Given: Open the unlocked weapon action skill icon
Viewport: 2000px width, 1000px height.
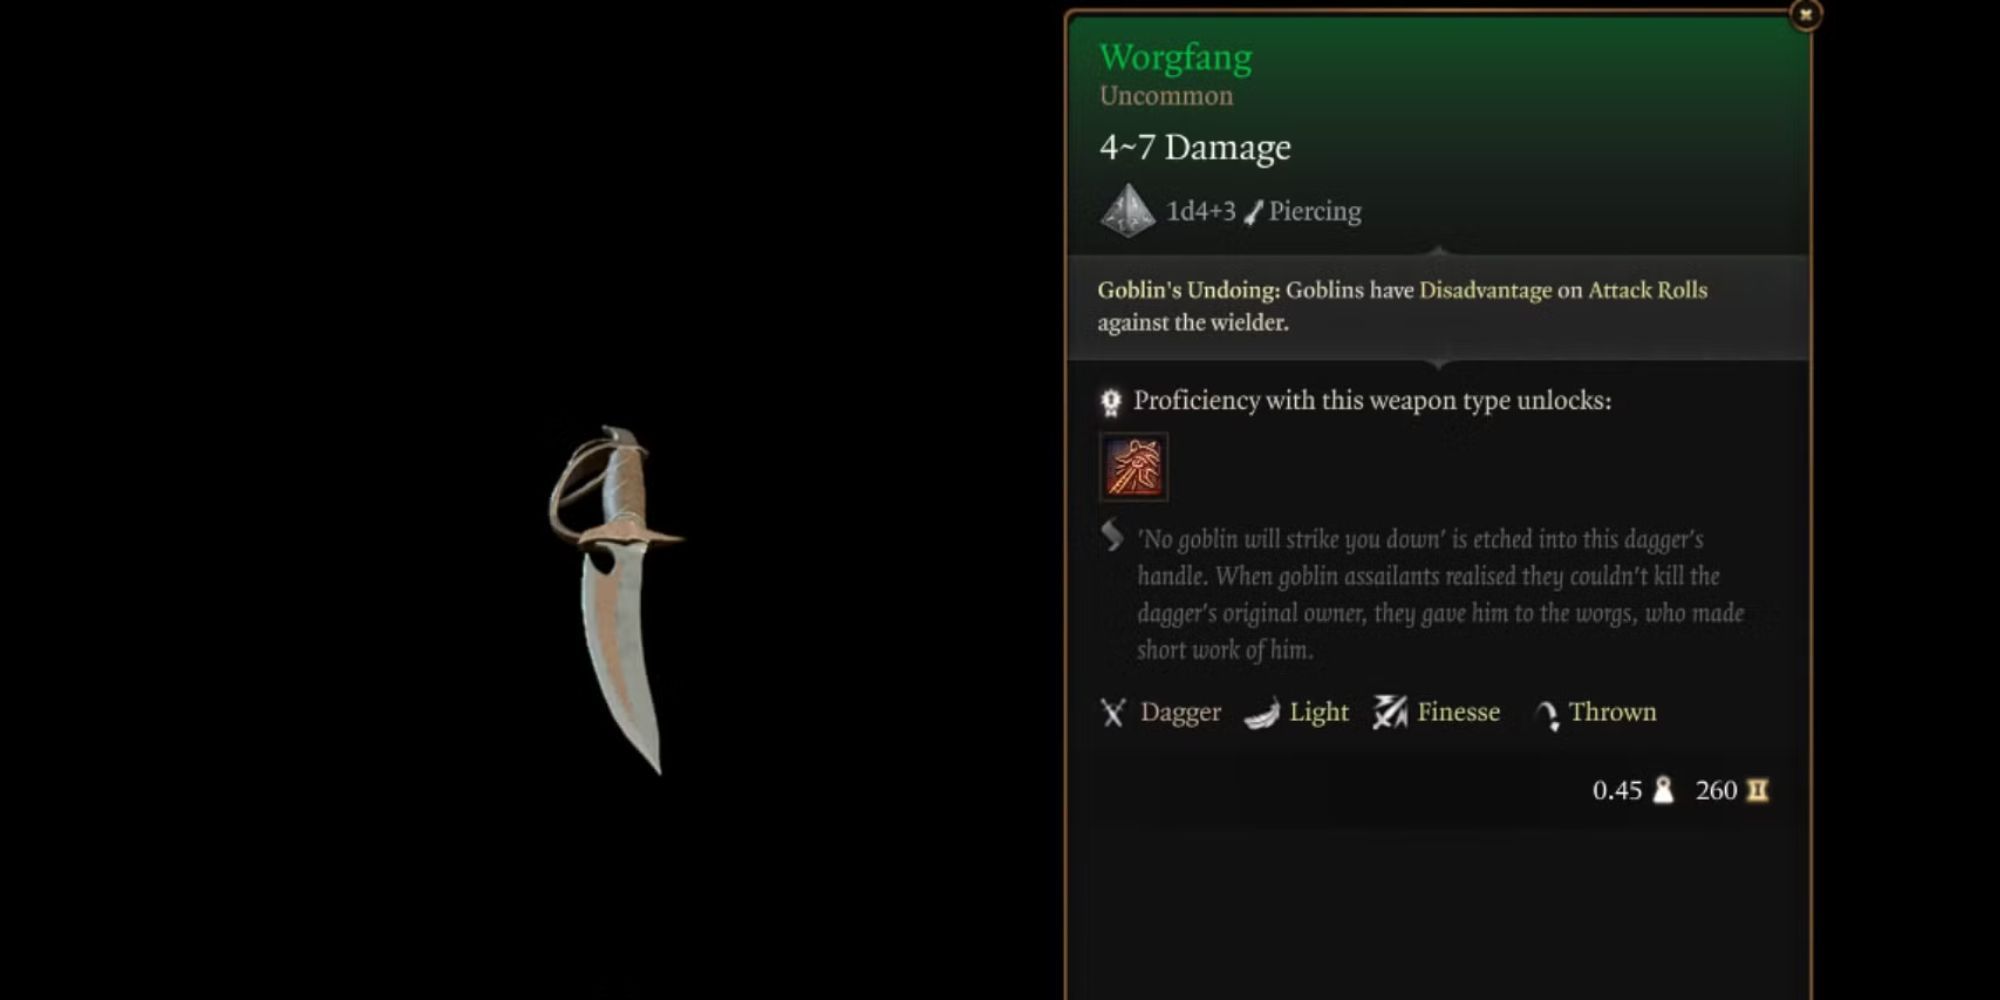Looking at the screenshot, I should click(x=1134, y=467).
